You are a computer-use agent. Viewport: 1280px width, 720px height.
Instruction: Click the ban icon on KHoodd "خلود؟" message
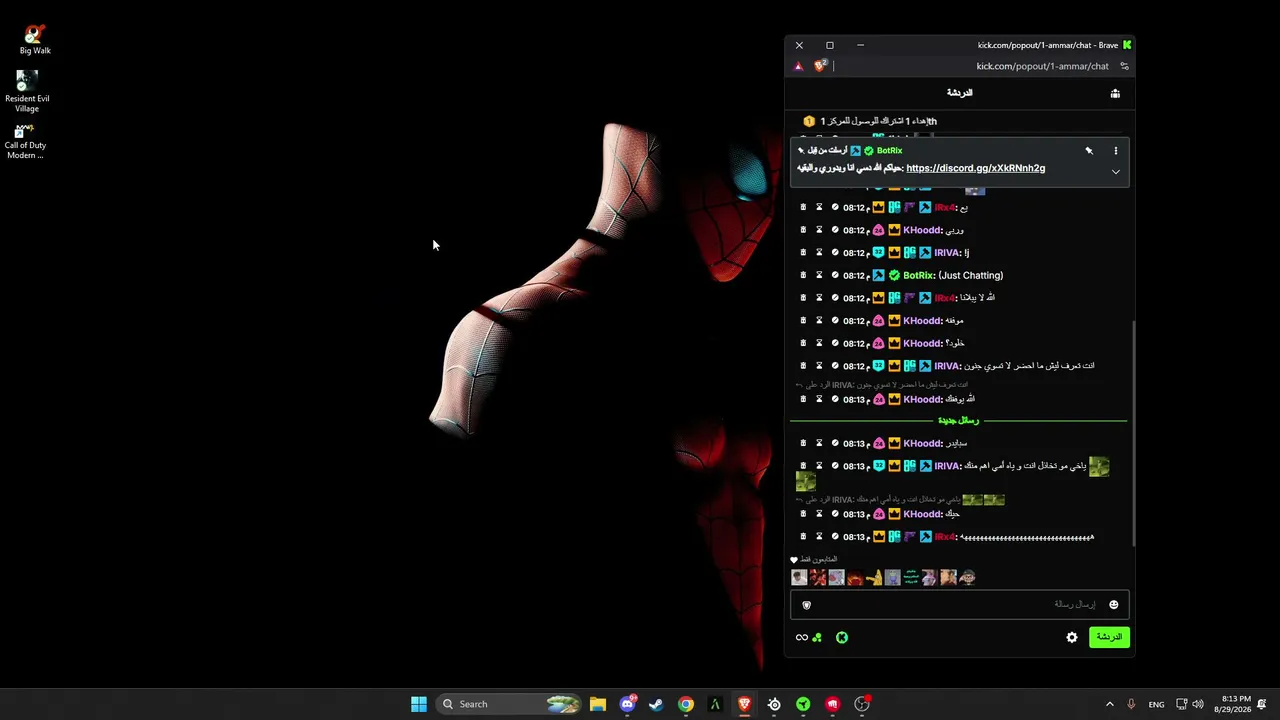[x=835, y=343]
